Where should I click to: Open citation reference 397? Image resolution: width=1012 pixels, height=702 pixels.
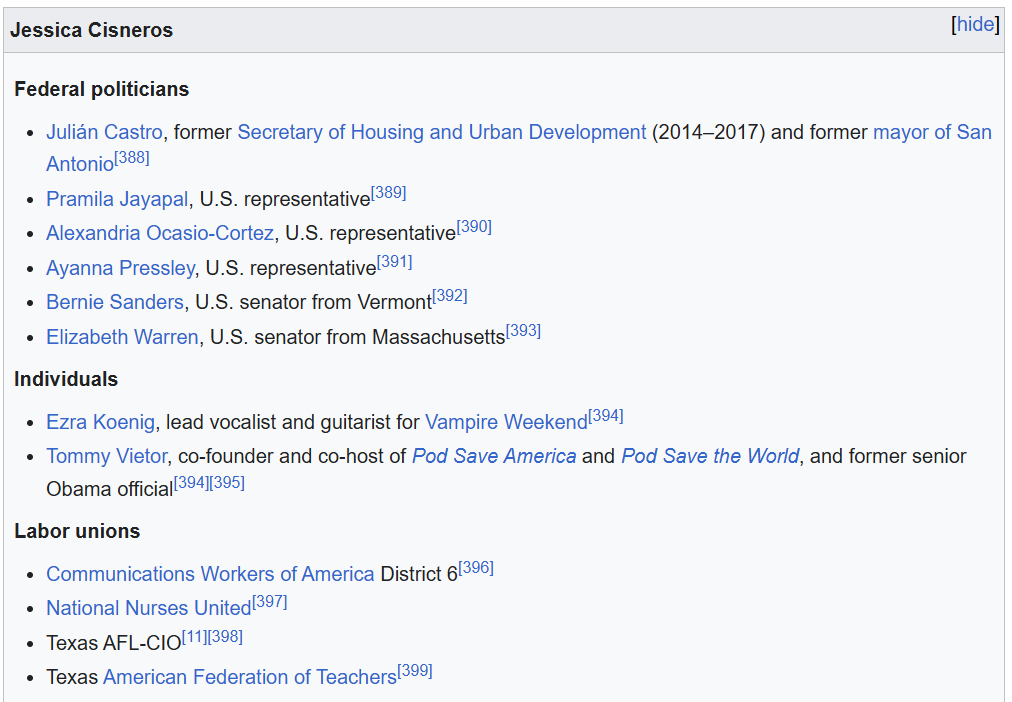pos(270,603)
